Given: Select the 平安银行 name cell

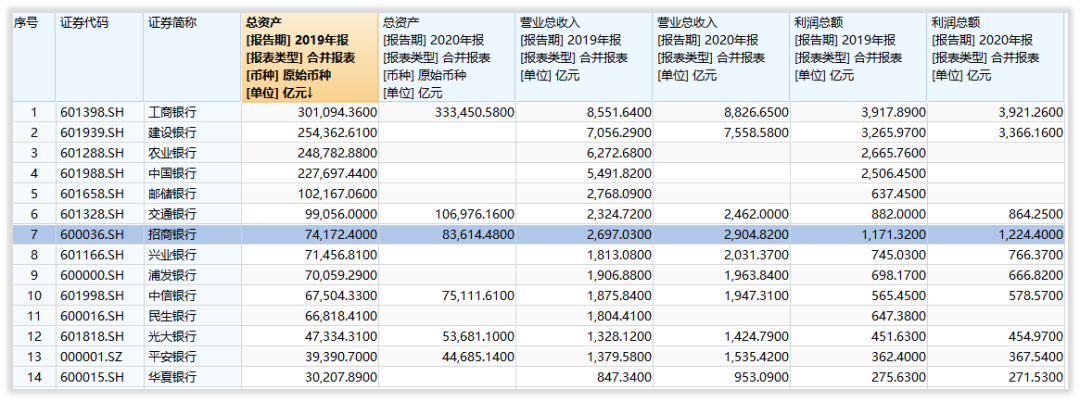Looking at the screenshot, I should point(192,357).
